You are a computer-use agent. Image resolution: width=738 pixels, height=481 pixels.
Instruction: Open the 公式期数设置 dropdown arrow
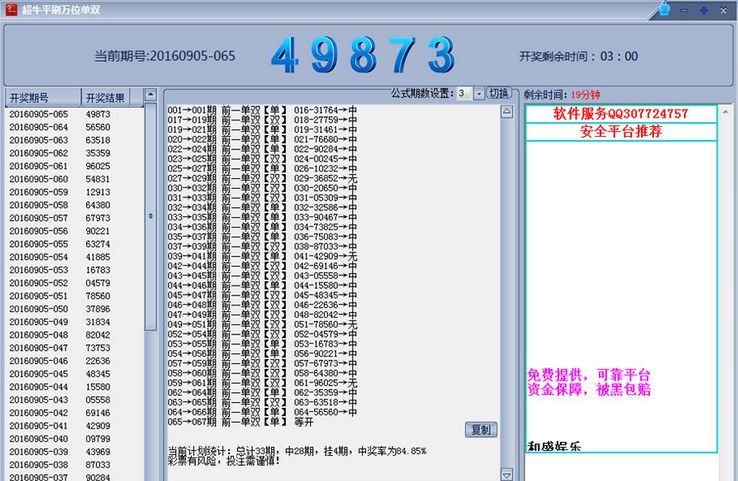pos(479,94)
